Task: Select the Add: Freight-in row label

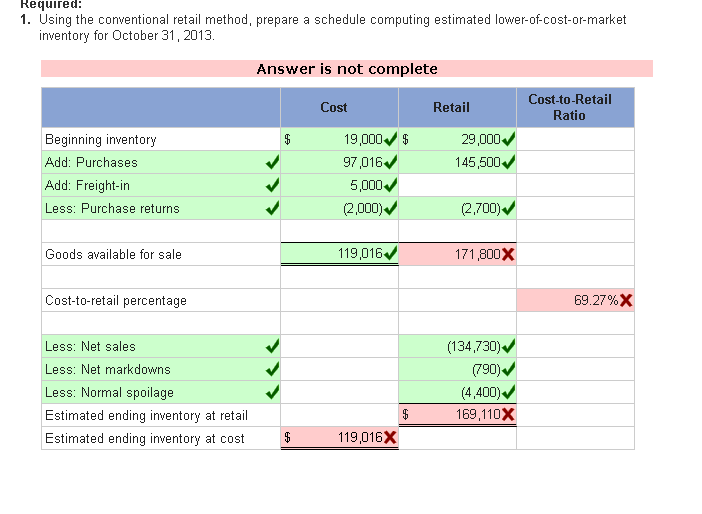Action: point(87,185)
